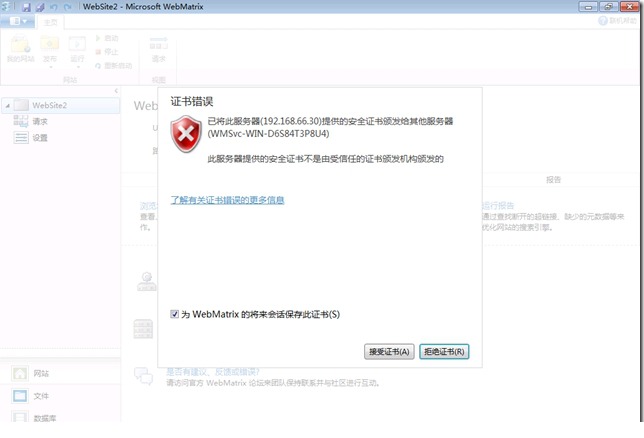644x438 pixels.
Task: Open the Run Report (运行报告) link
Action: [x=498, y=205]
